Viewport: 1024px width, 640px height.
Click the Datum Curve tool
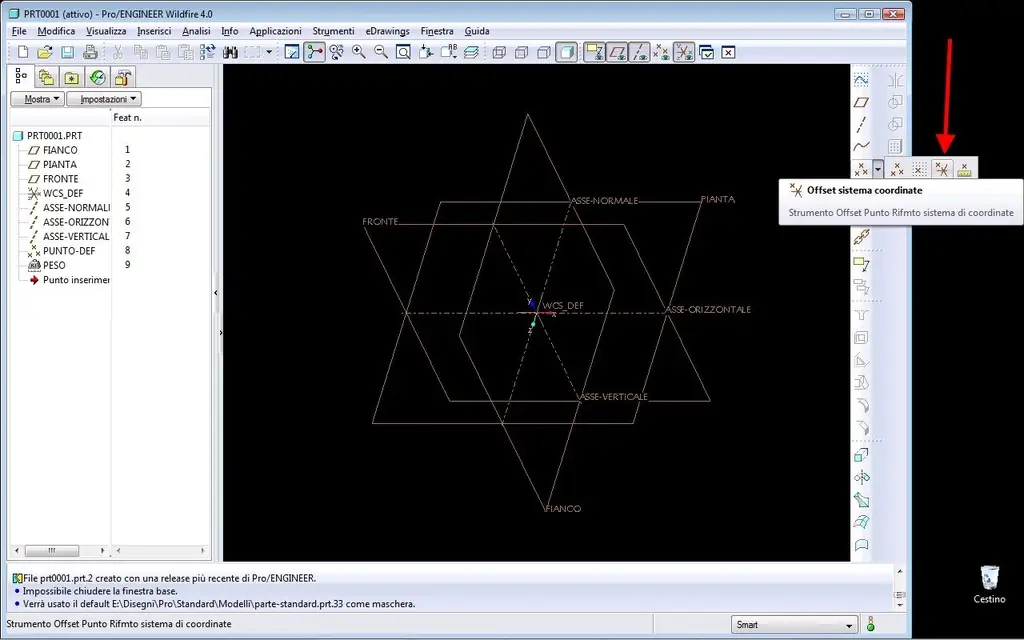pyautogui.click(x=861, y=146)
